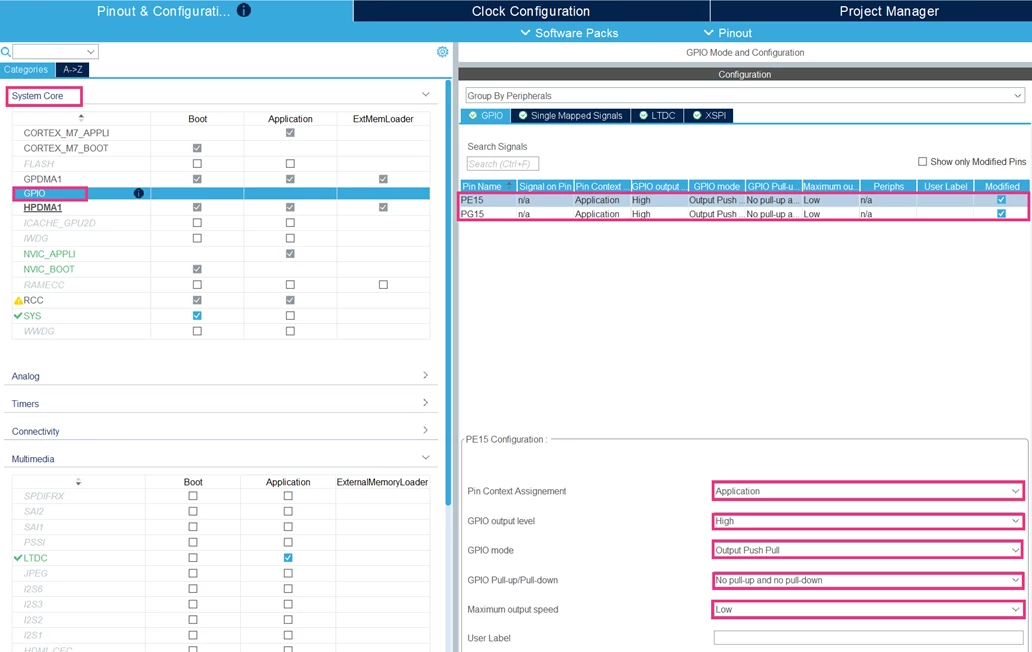This screenshot has width=1032, height=652.
Task: Sort table by User Label column
Action: click(945, 186)
